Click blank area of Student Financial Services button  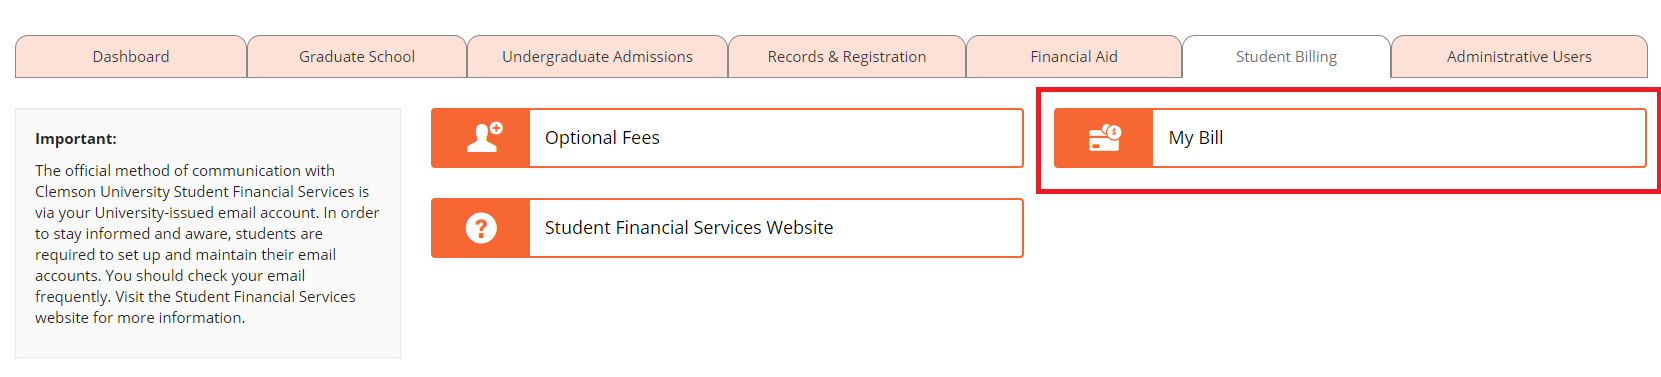(925, 228)
